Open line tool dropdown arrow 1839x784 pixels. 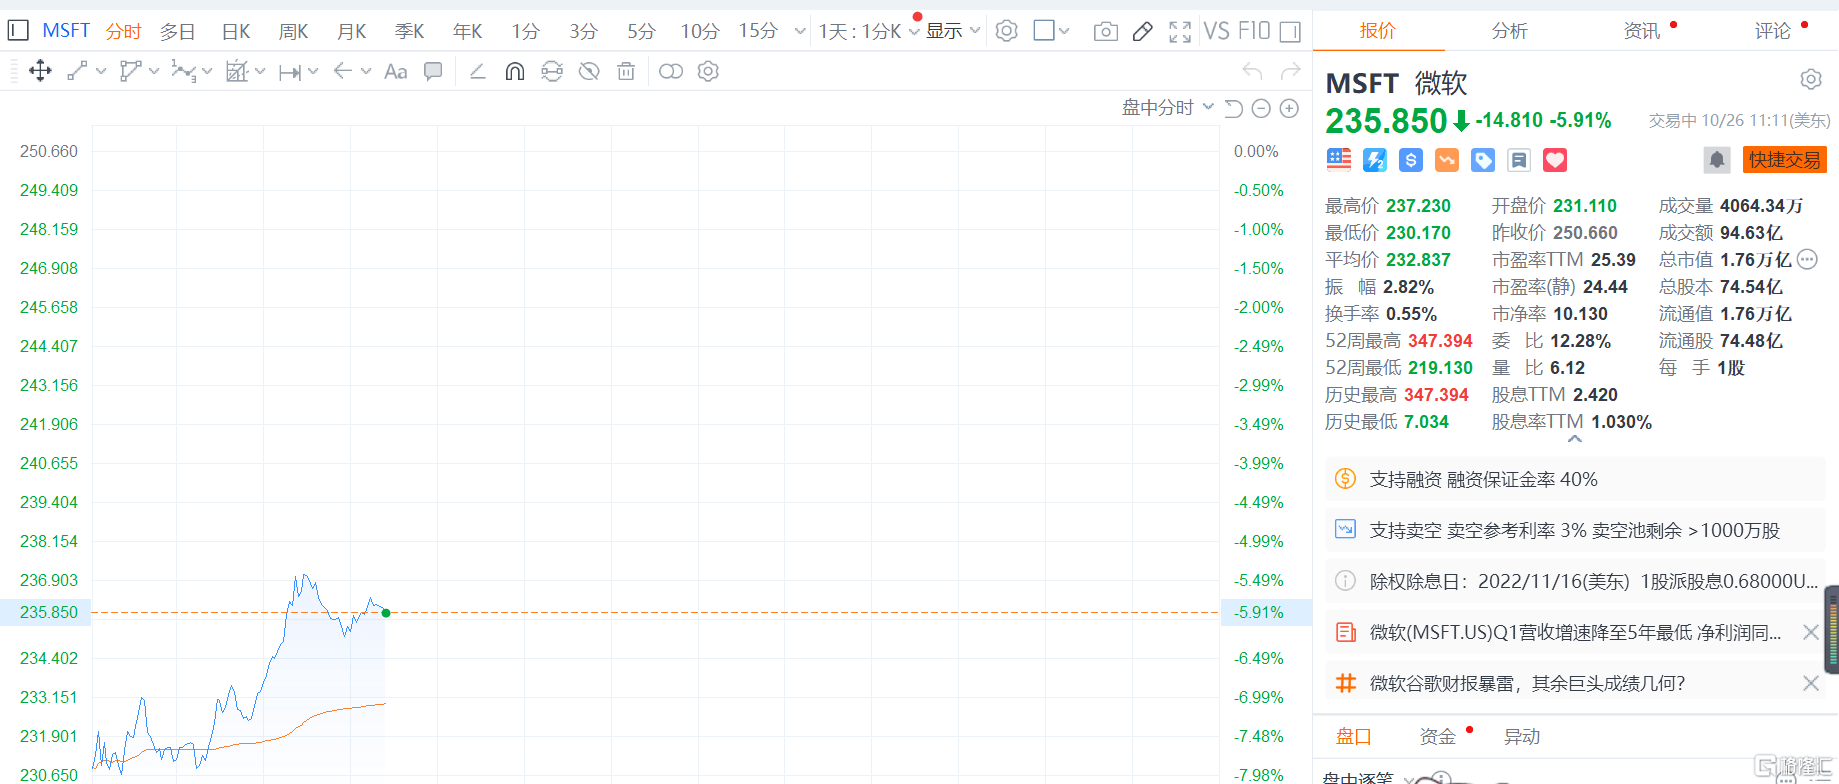point(101,71)
